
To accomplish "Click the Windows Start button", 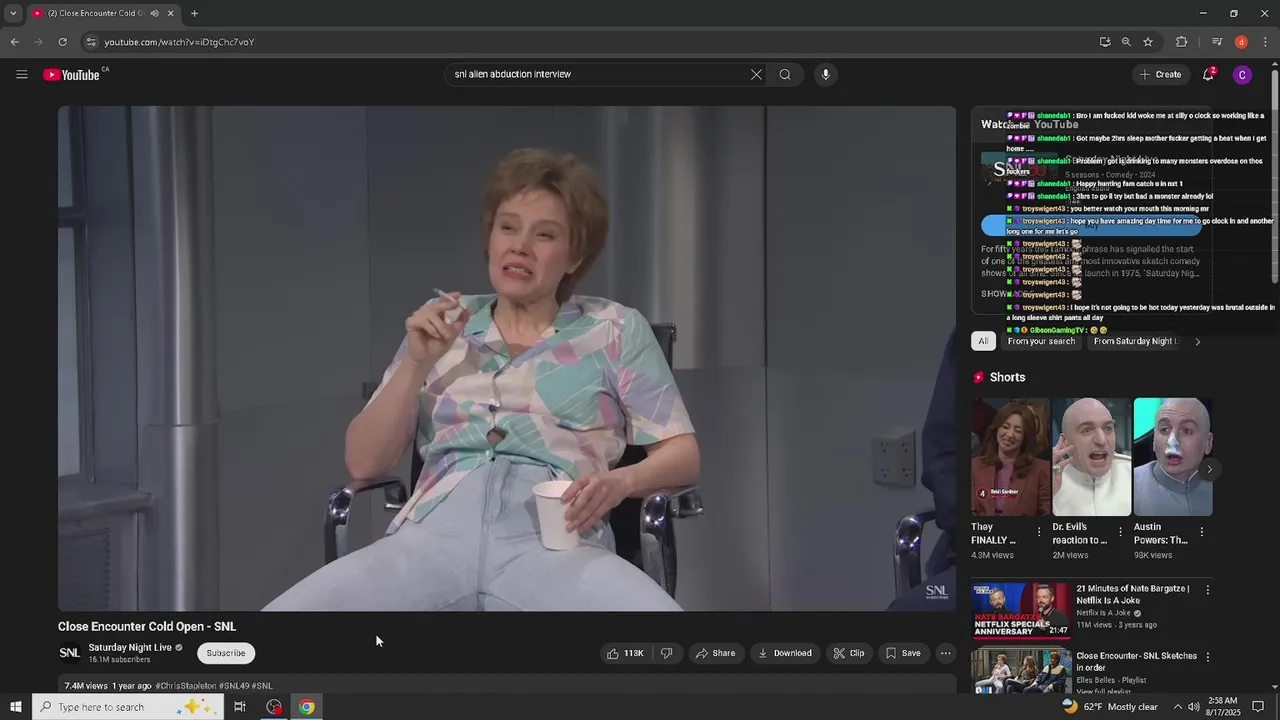I will pos(15,707).
